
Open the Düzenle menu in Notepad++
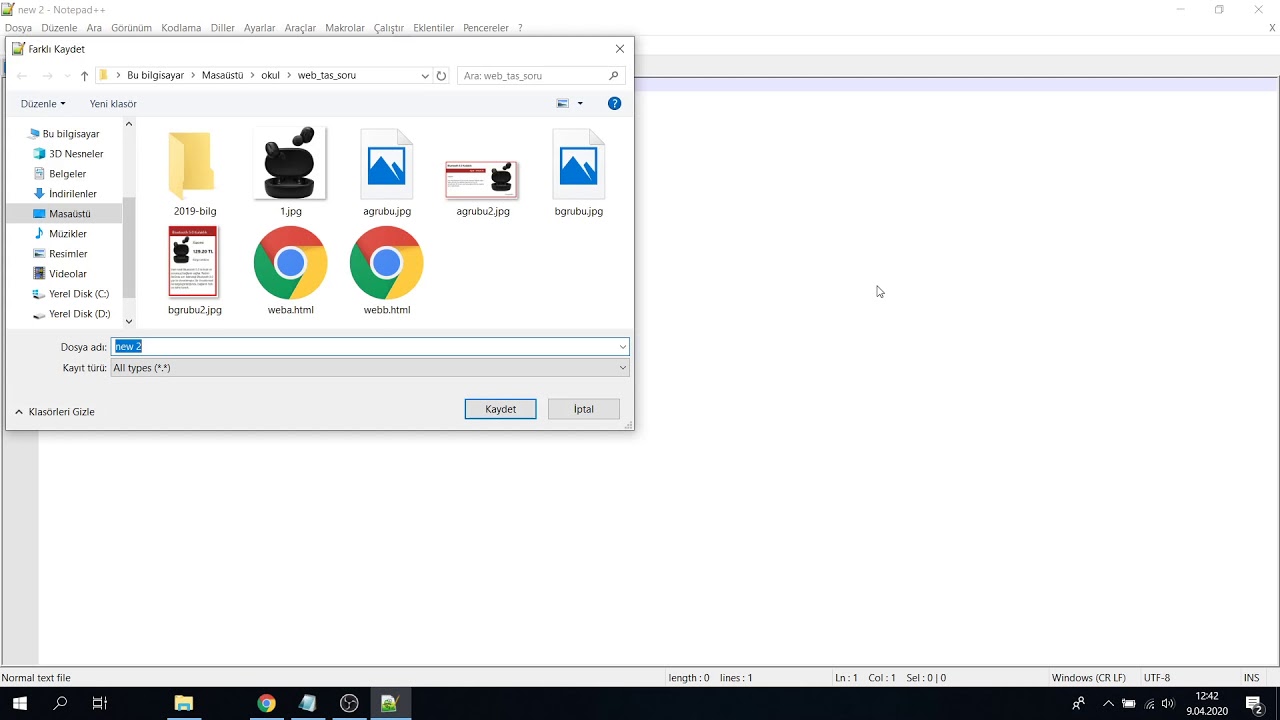[x=59, y=28]
